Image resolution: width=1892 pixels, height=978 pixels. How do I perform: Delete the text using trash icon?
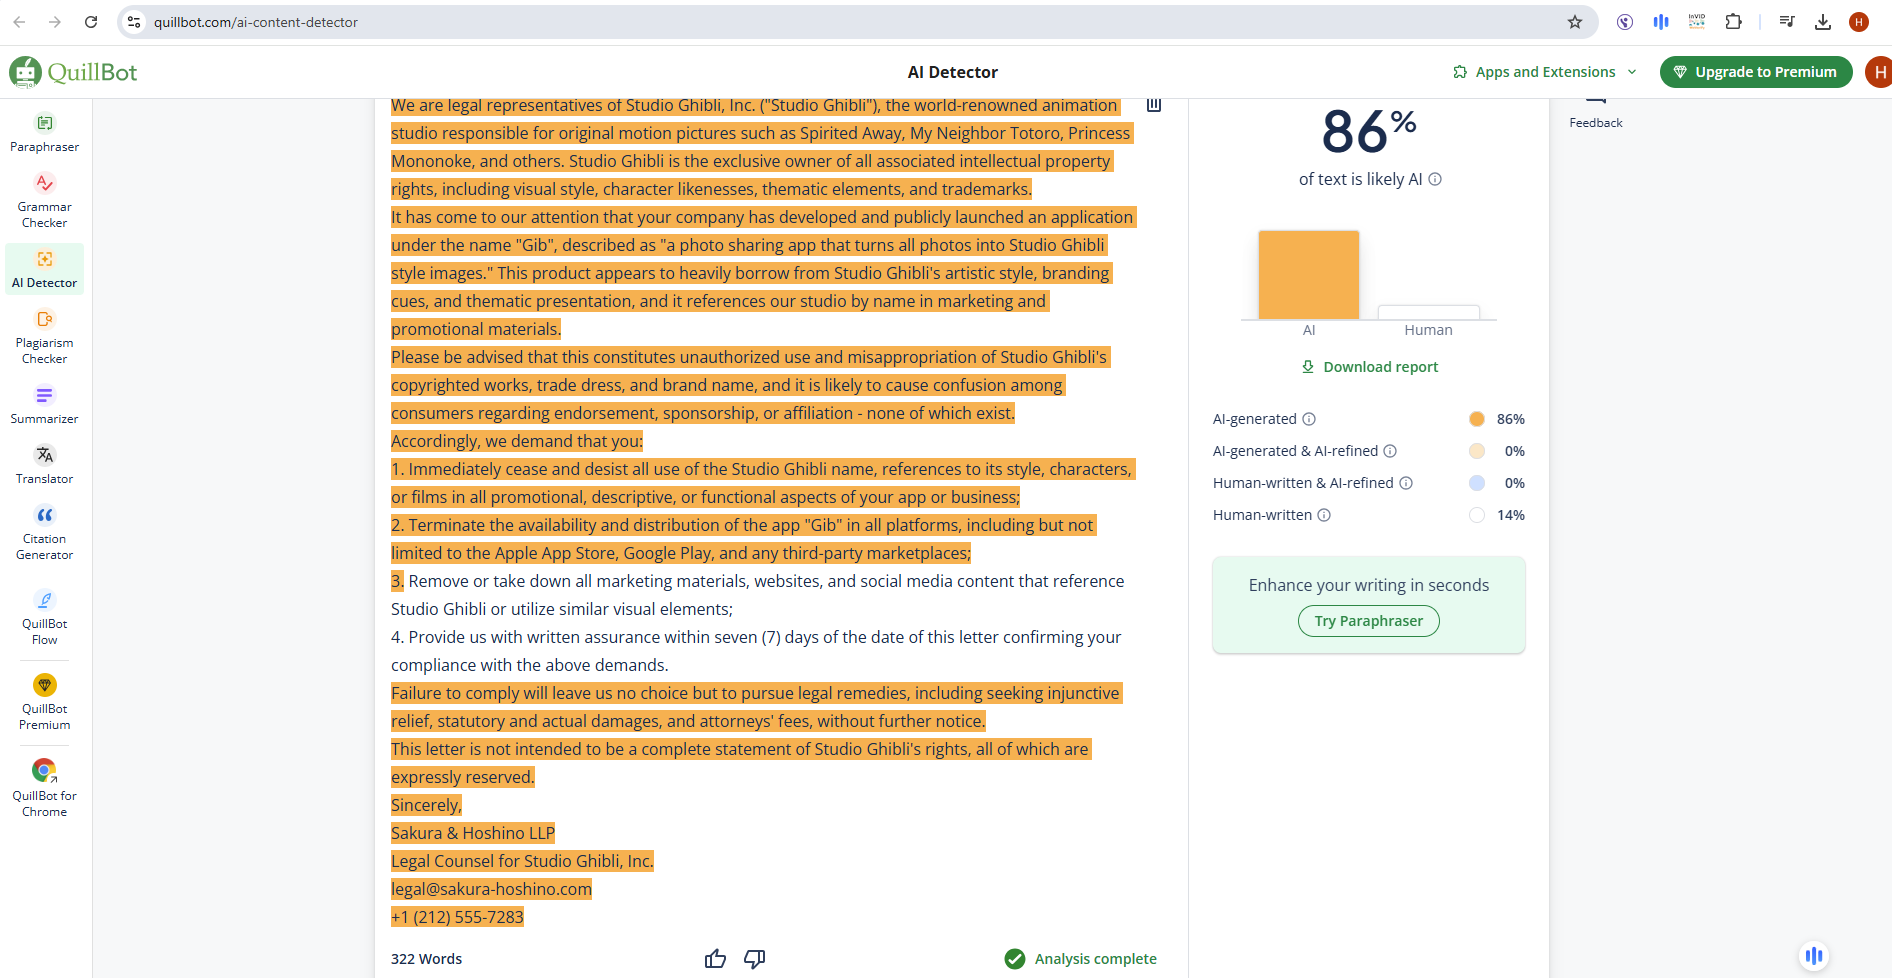1153,105
